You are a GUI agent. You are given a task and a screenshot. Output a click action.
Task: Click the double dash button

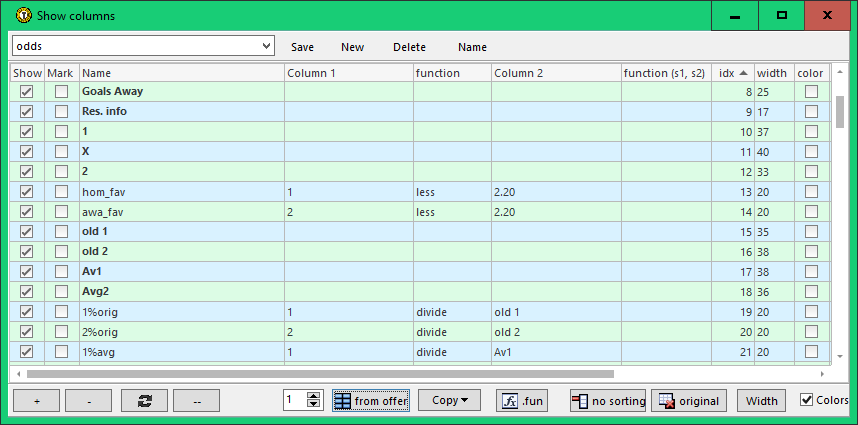(x=196, y=400)
